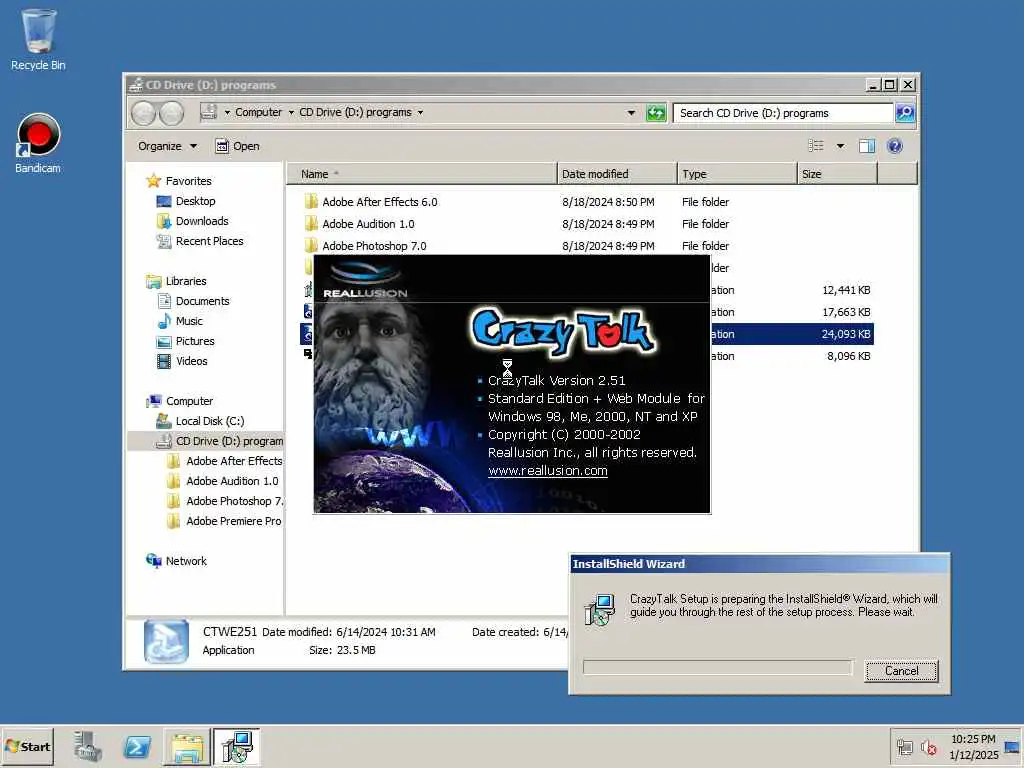1024x768 pixels.
Task: Select Downloads under Favorites
Action: pos(202,221)
